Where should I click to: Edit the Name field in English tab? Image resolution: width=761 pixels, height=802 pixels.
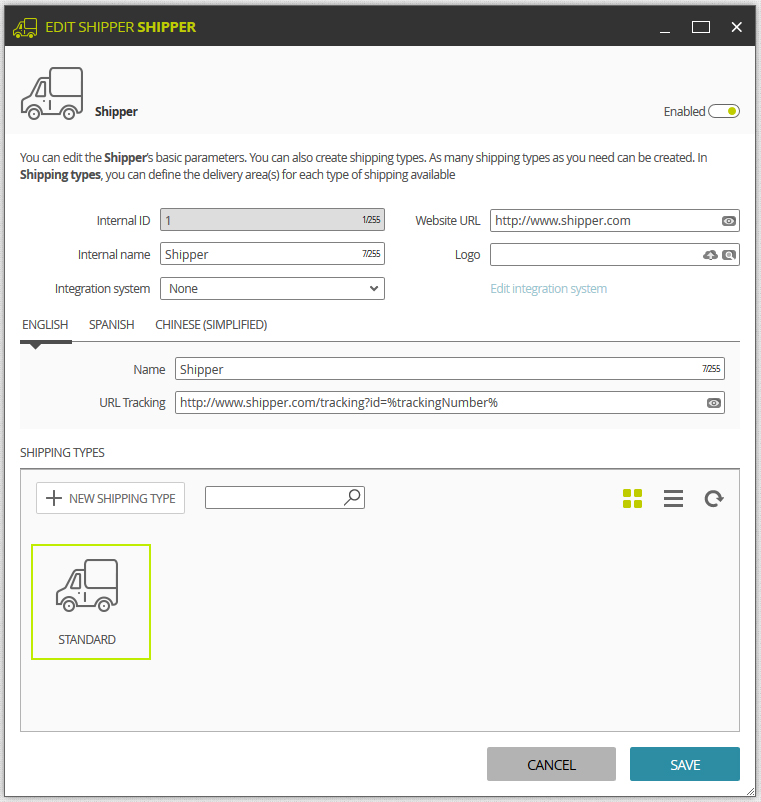[450, 369]
